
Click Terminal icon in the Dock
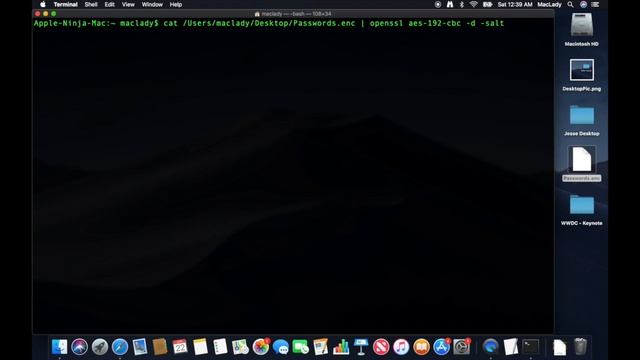pyautogui.click(x=531, y=347)
